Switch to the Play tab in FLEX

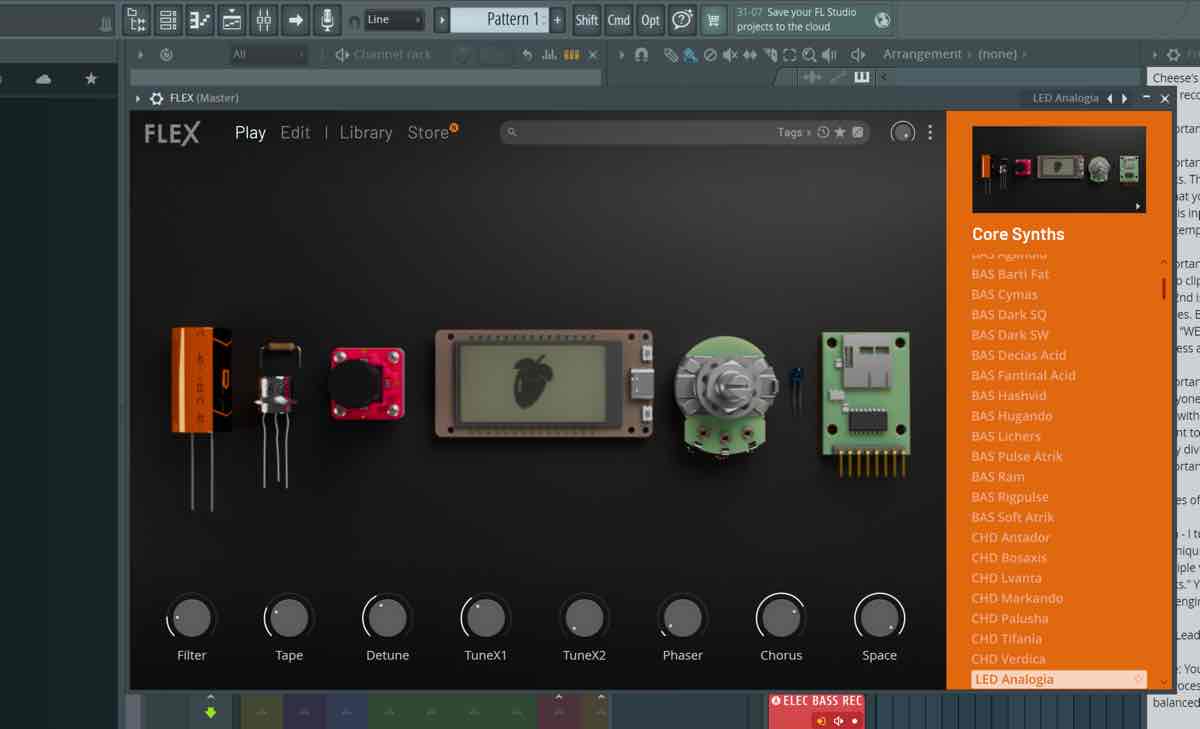250,132
